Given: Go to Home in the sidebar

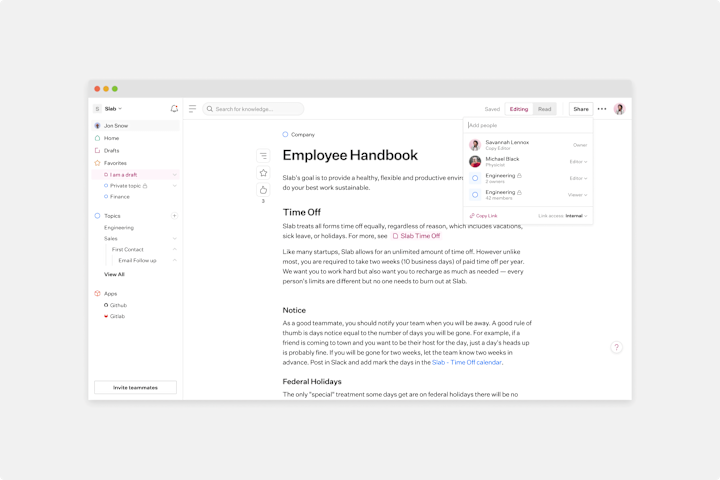Looking at the screenshot, I should pos(111,138).
